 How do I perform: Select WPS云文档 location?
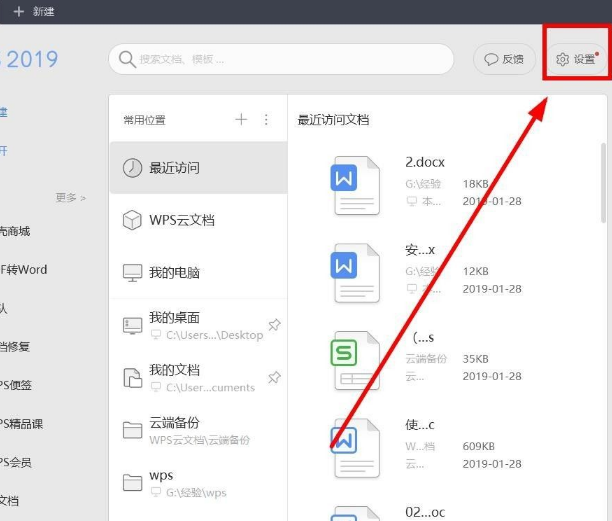point(199,220)
